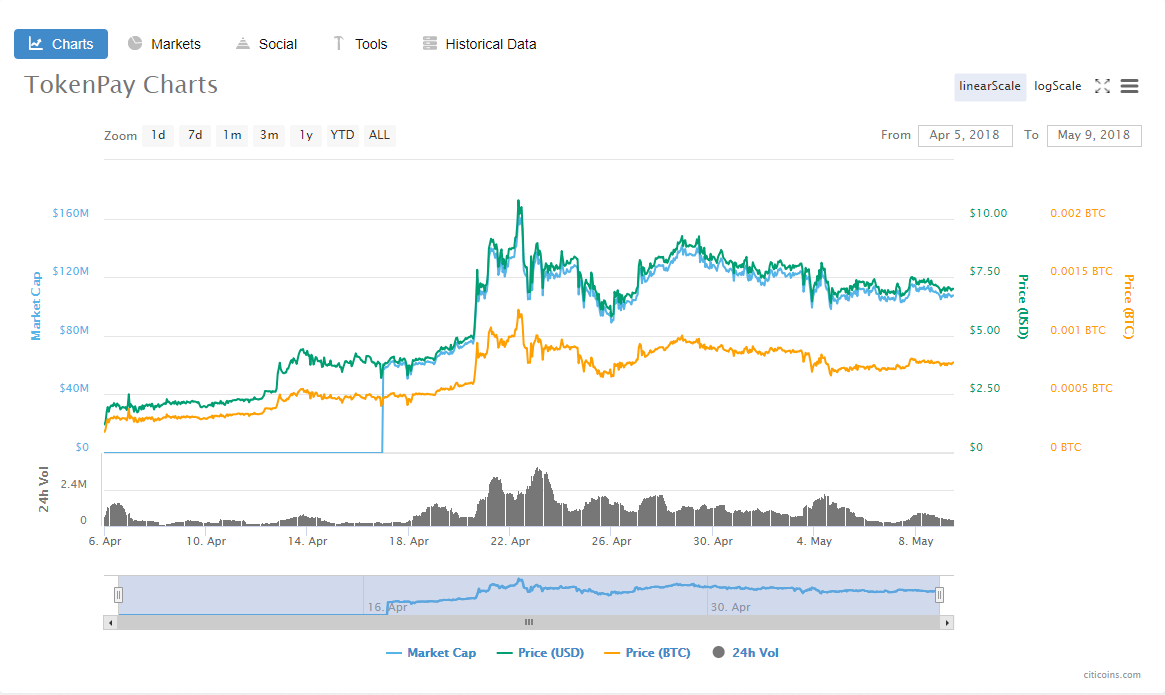Set zoom to YTD
The width and height of the screenshot is (1165, 695).
click(x=343, y=135)
